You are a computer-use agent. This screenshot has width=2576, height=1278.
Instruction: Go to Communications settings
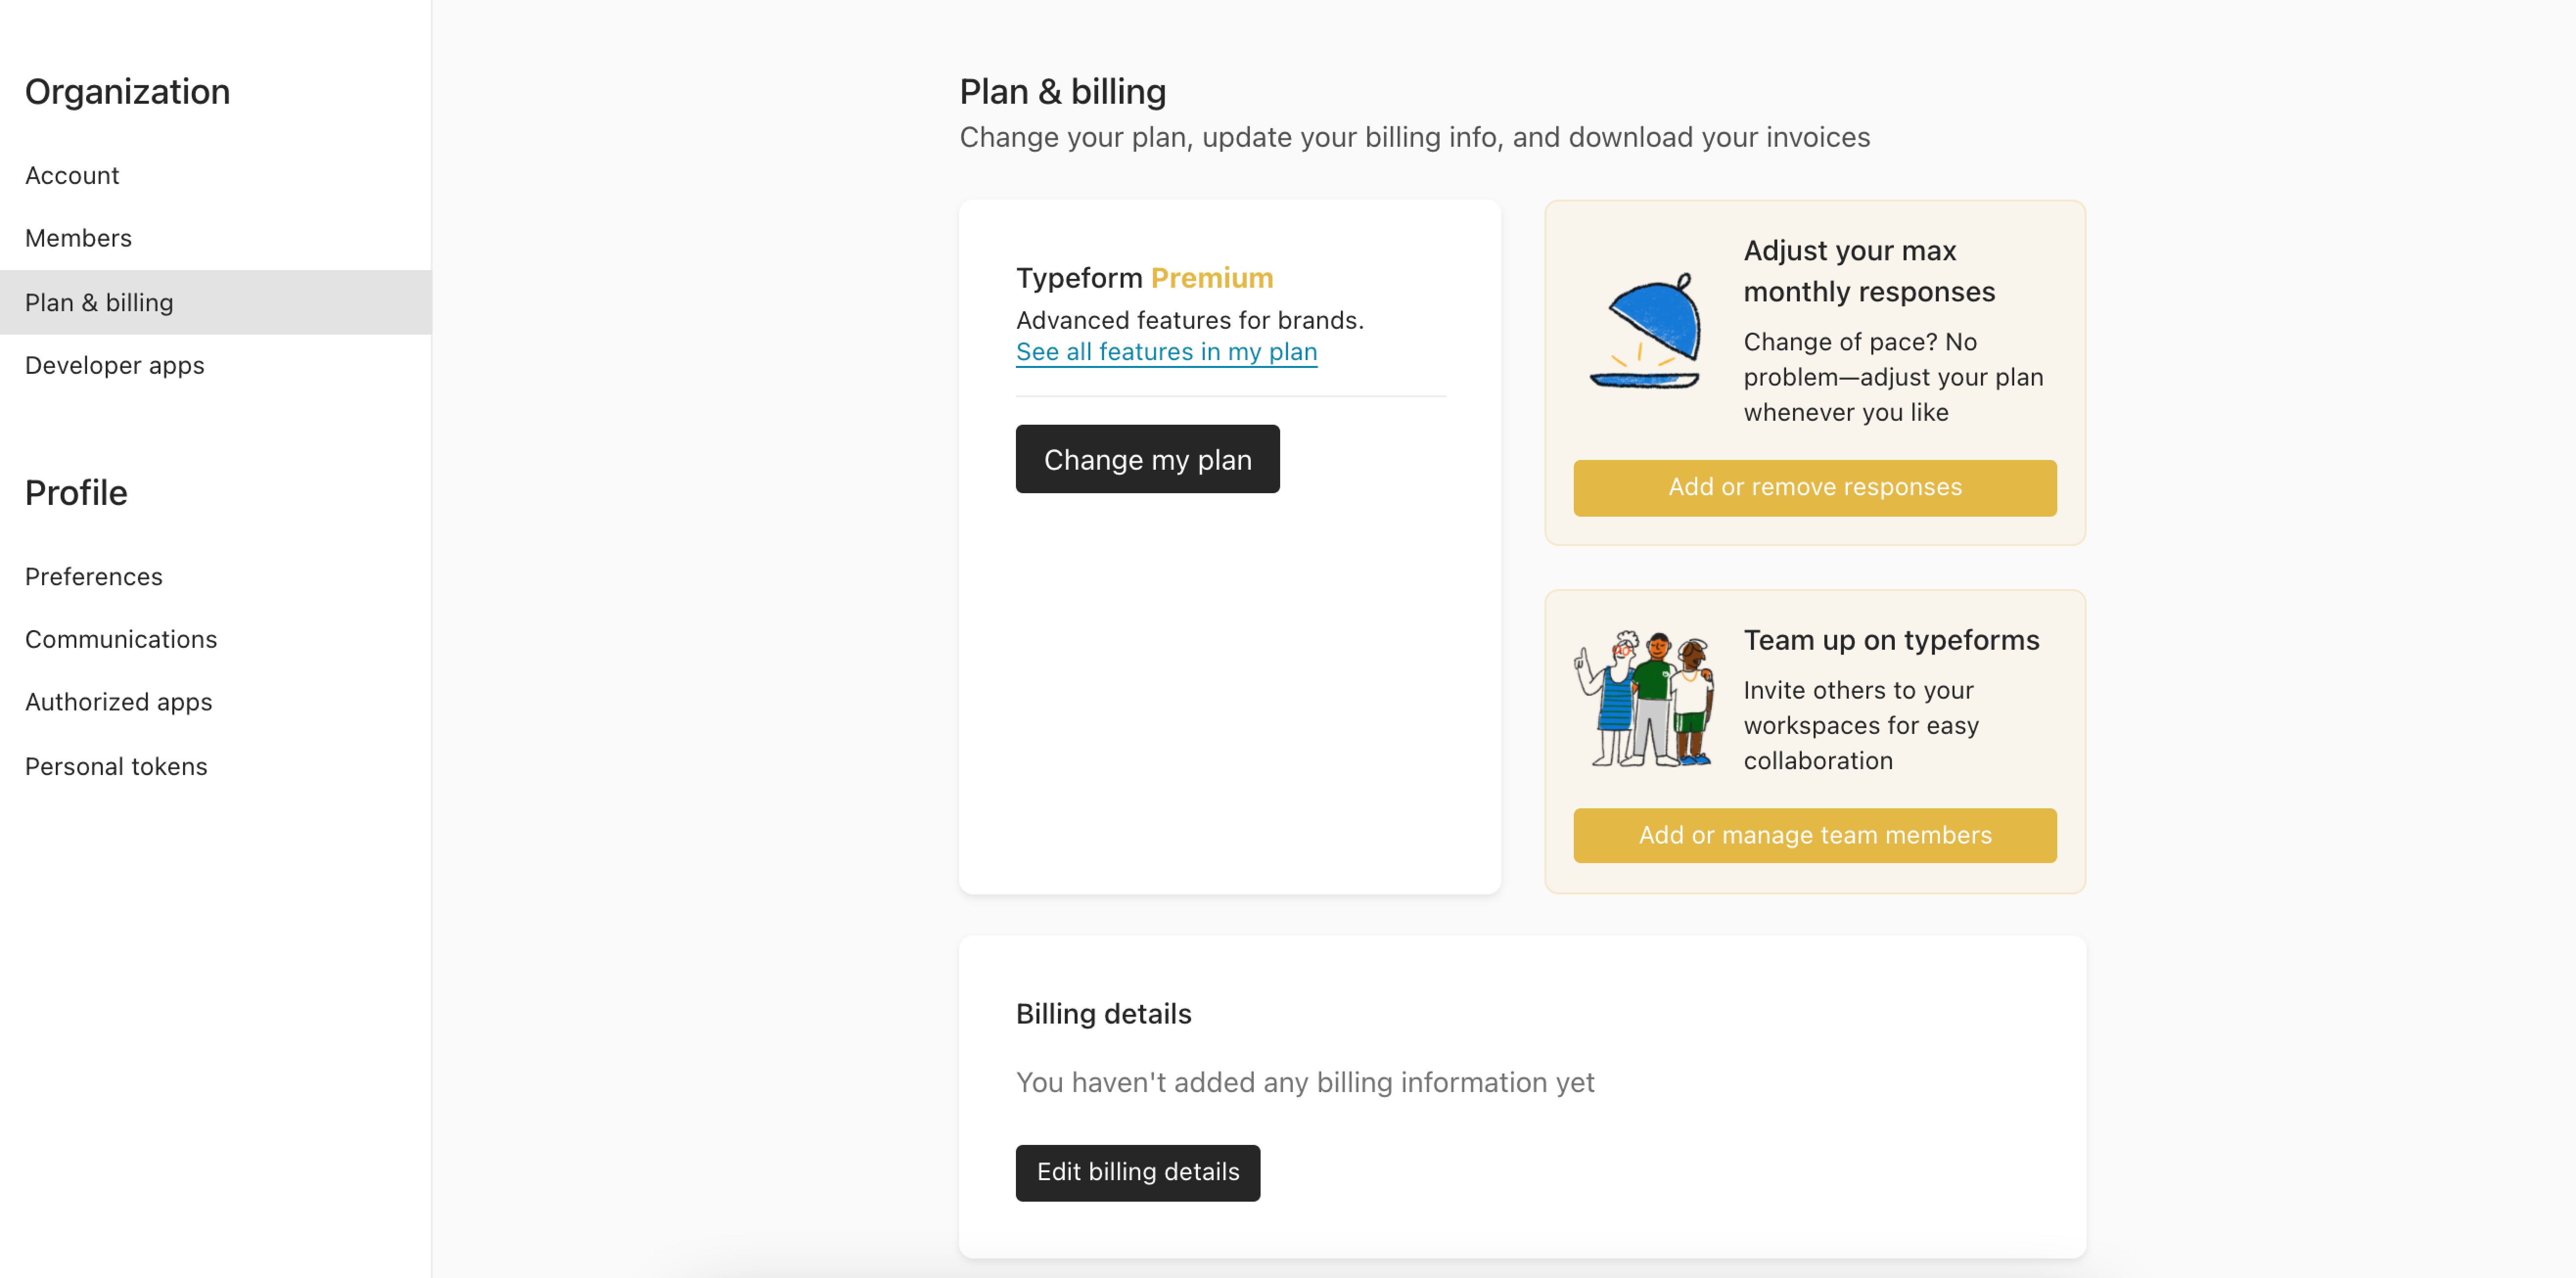[x=120, y=639]
